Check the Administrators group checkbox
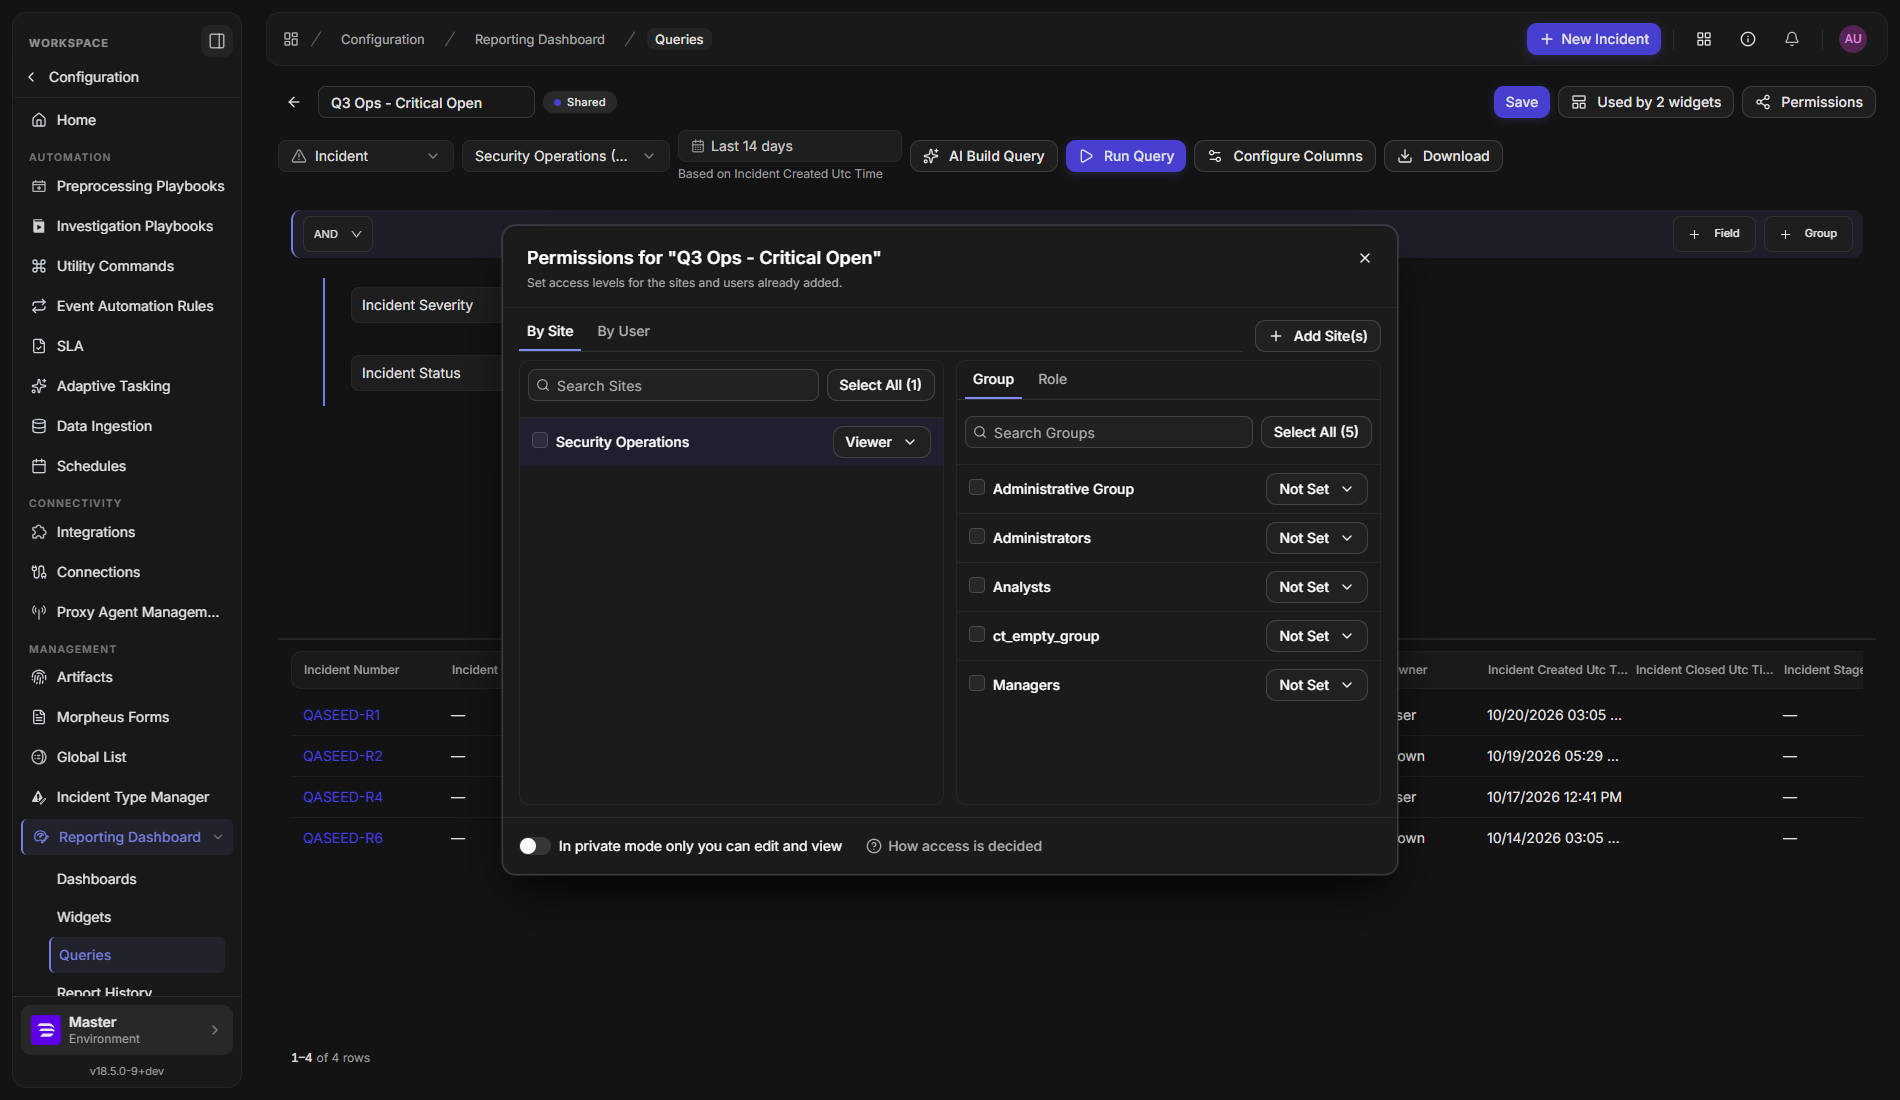The image size is (1900, 1100). click(977, 536)
